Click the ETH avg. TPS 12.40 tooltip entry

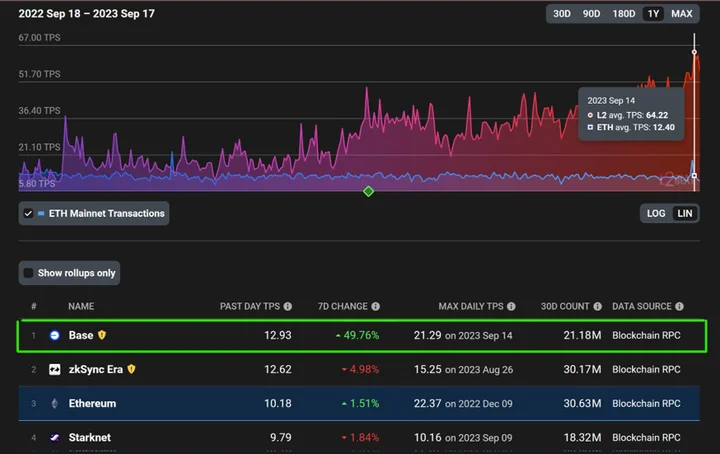pos(631,127)
